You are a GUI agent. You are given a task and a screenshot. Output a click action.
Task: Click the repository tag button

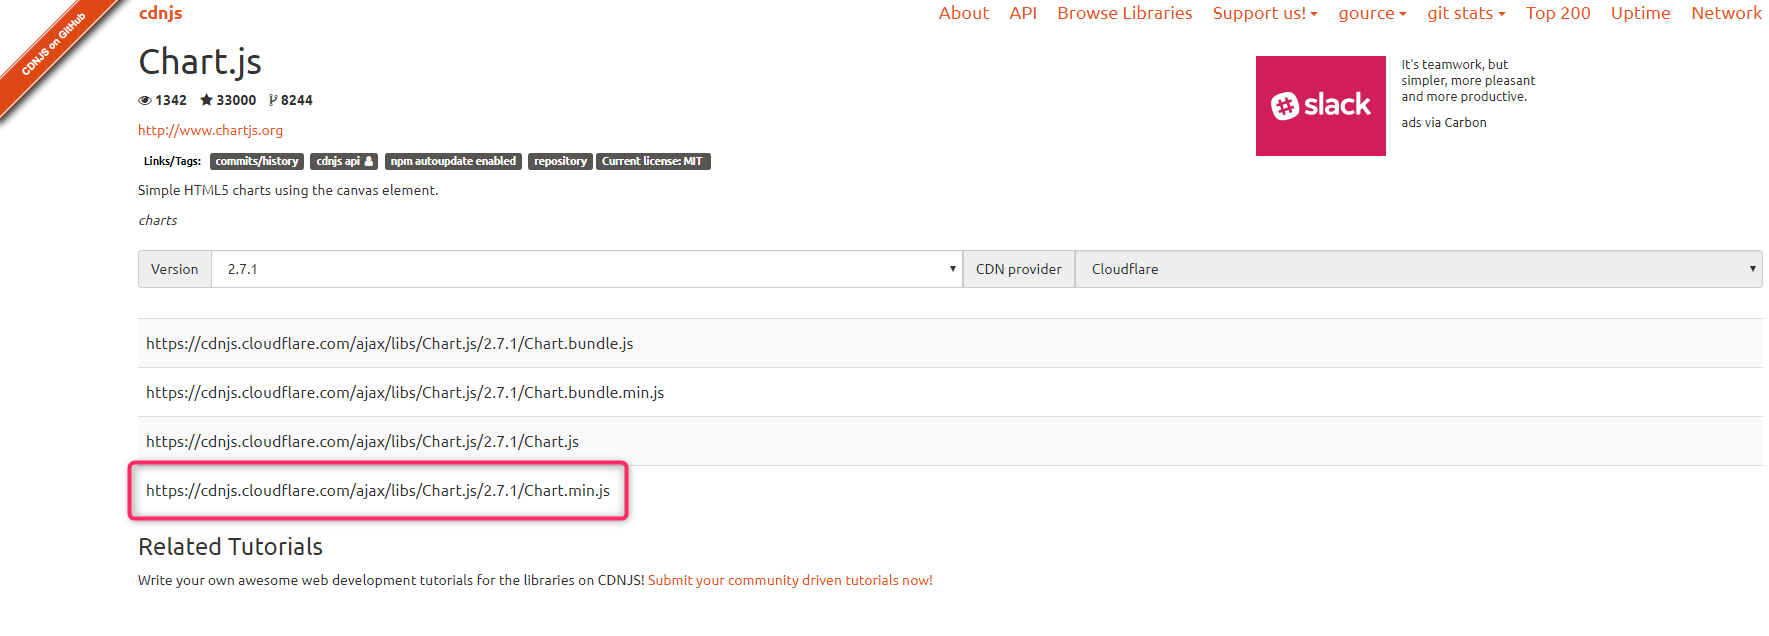tap(560, 161)
